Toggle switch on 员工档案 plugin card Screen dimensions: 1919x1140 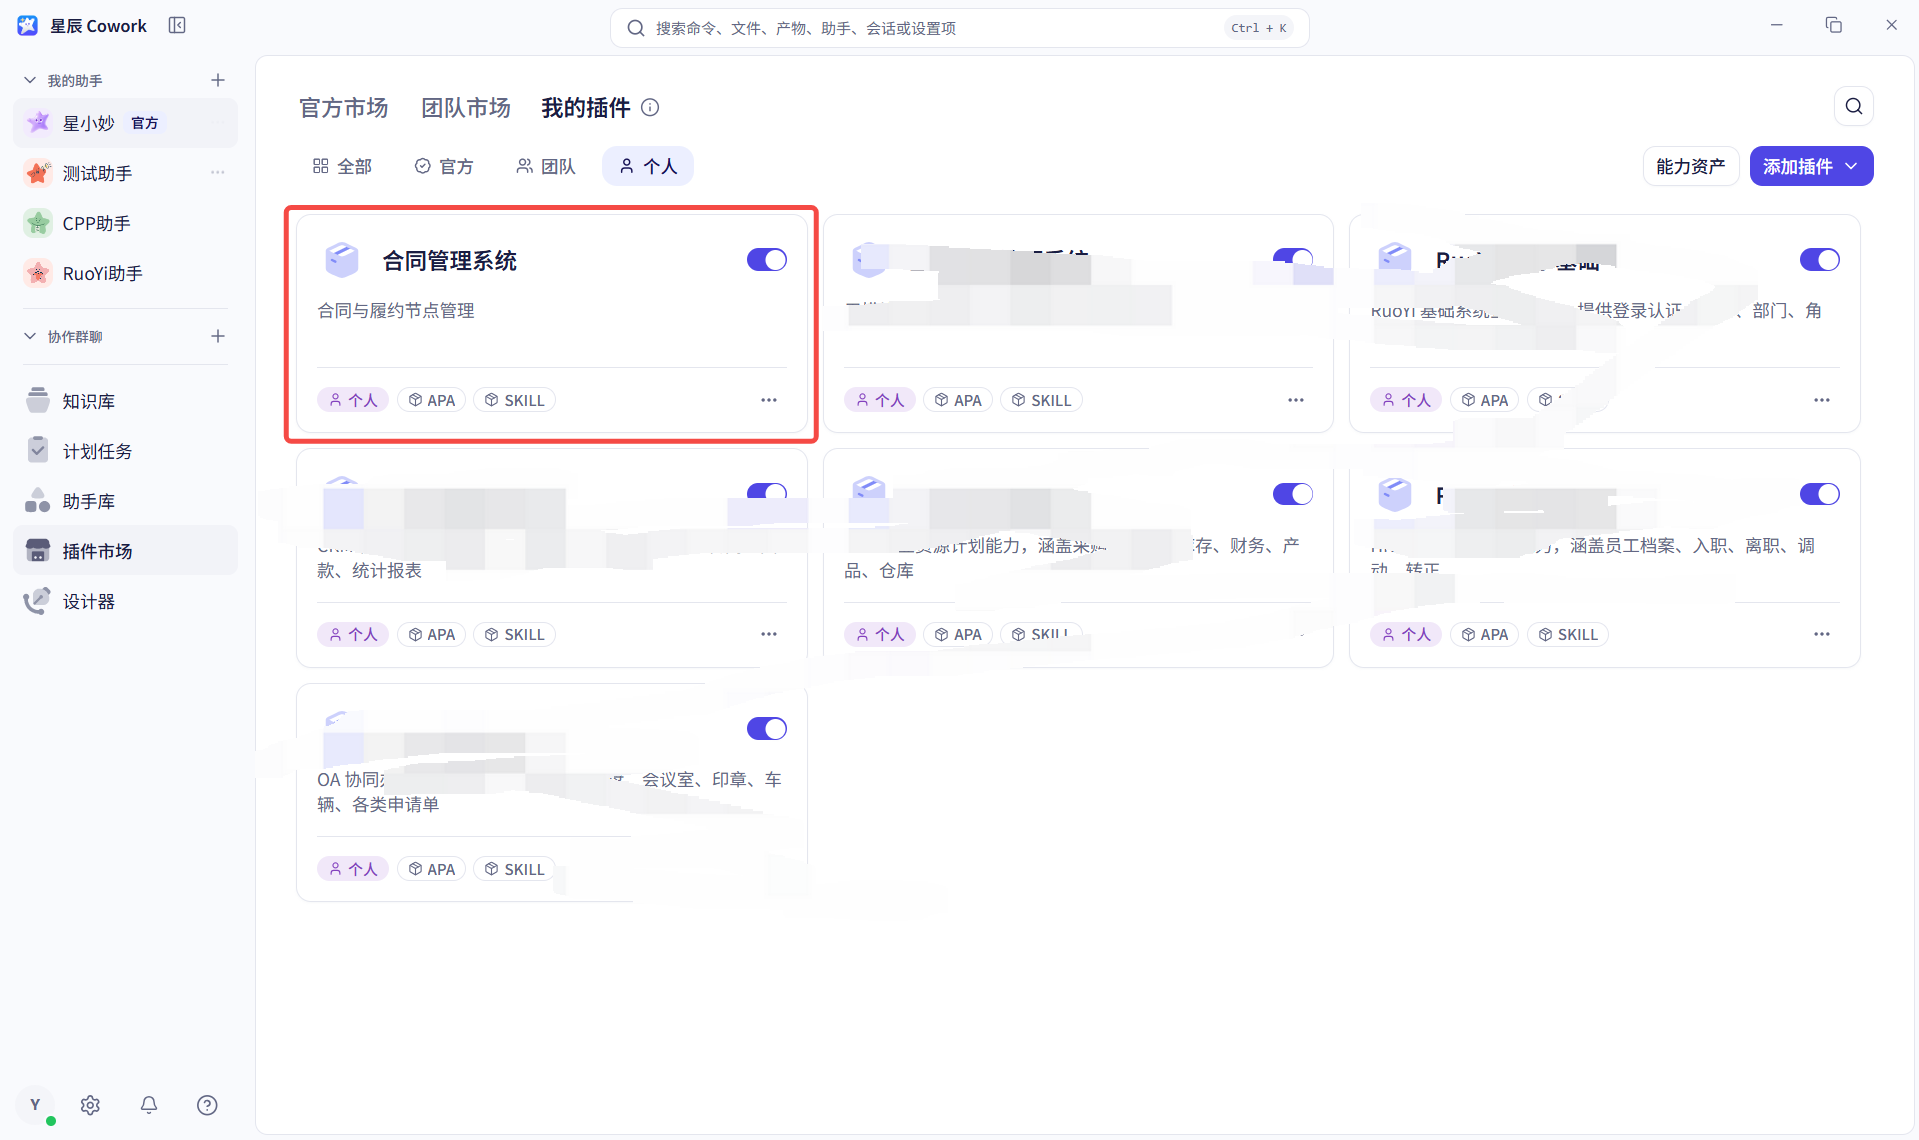tap(1819, 494)
